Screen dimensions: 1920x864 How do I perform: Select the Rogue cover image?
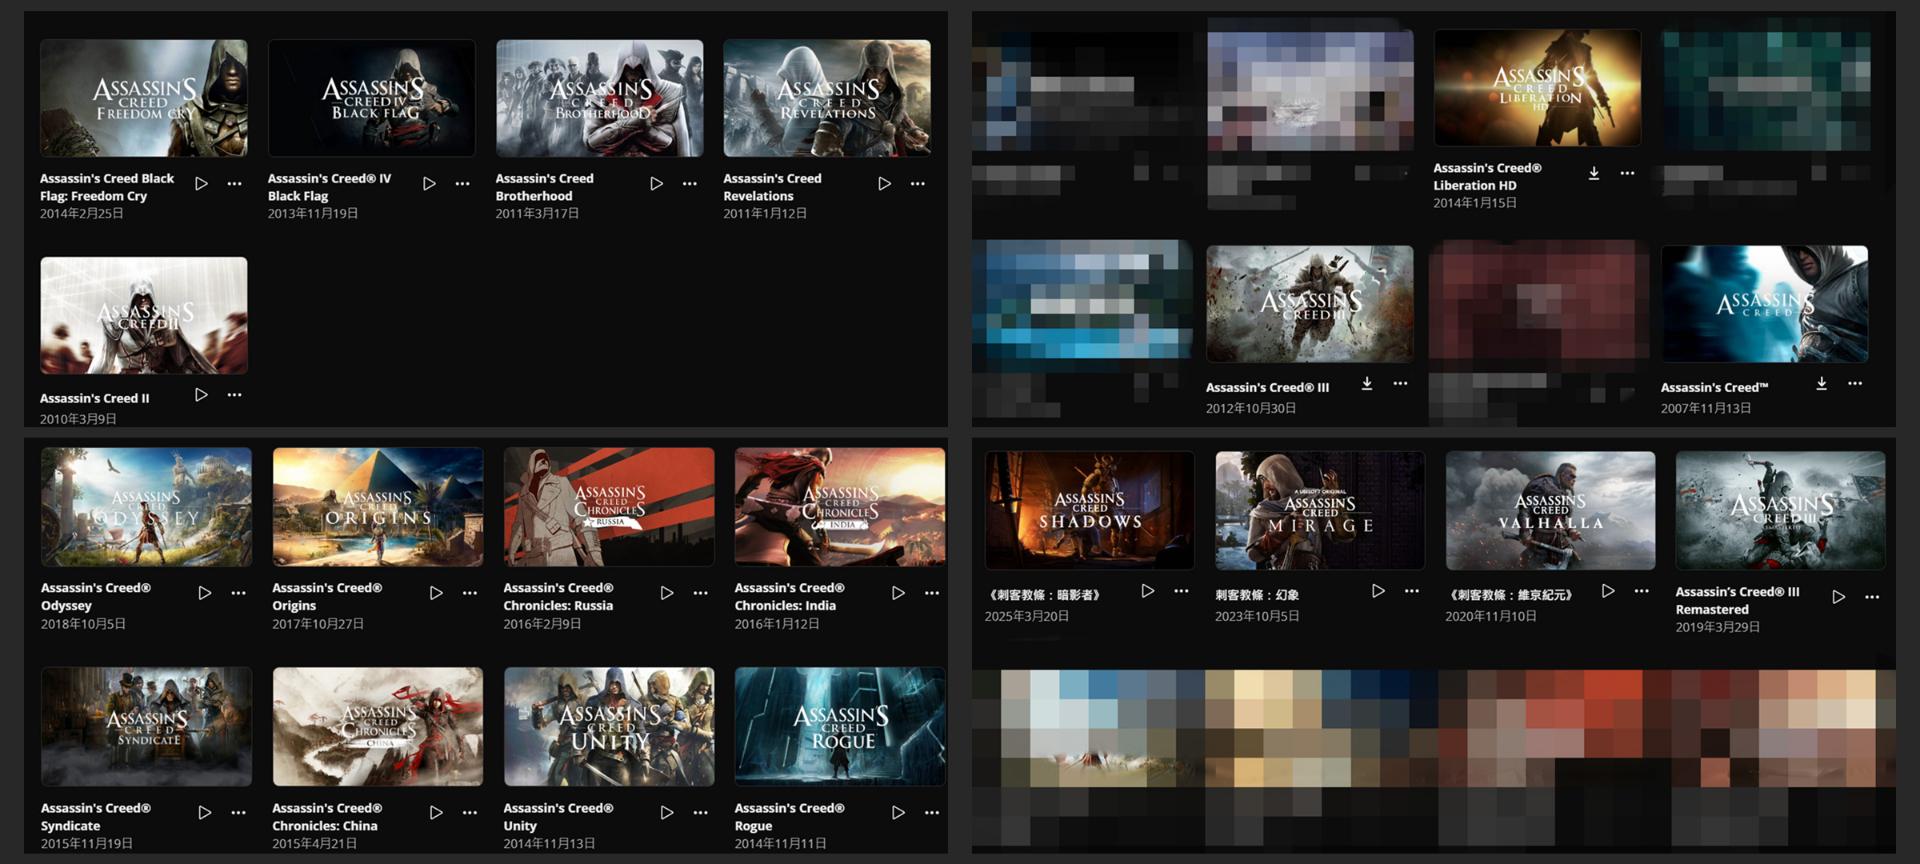coord(840,726)
